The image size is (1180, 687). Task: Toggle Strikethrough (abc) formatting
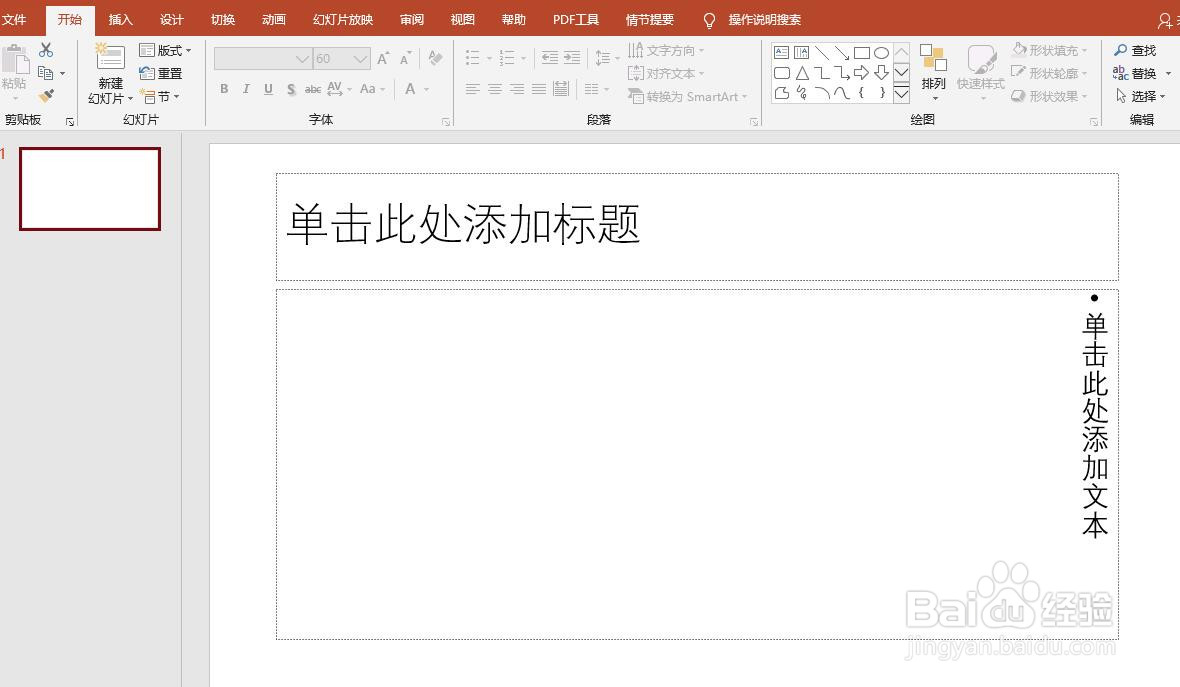click(313, 90)
